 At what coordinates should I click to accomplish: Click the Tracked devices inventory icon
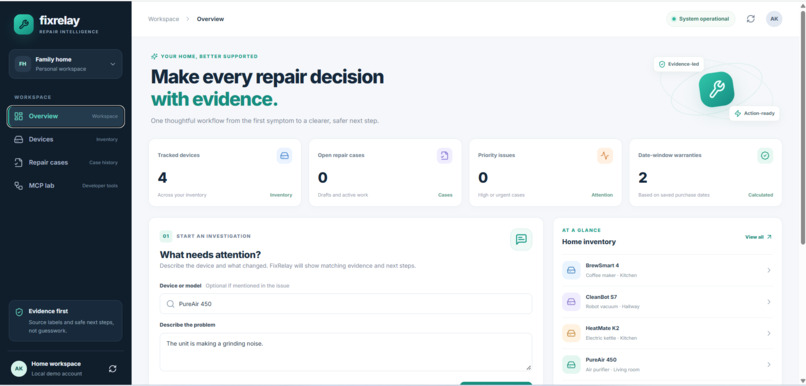pos(284,156)
